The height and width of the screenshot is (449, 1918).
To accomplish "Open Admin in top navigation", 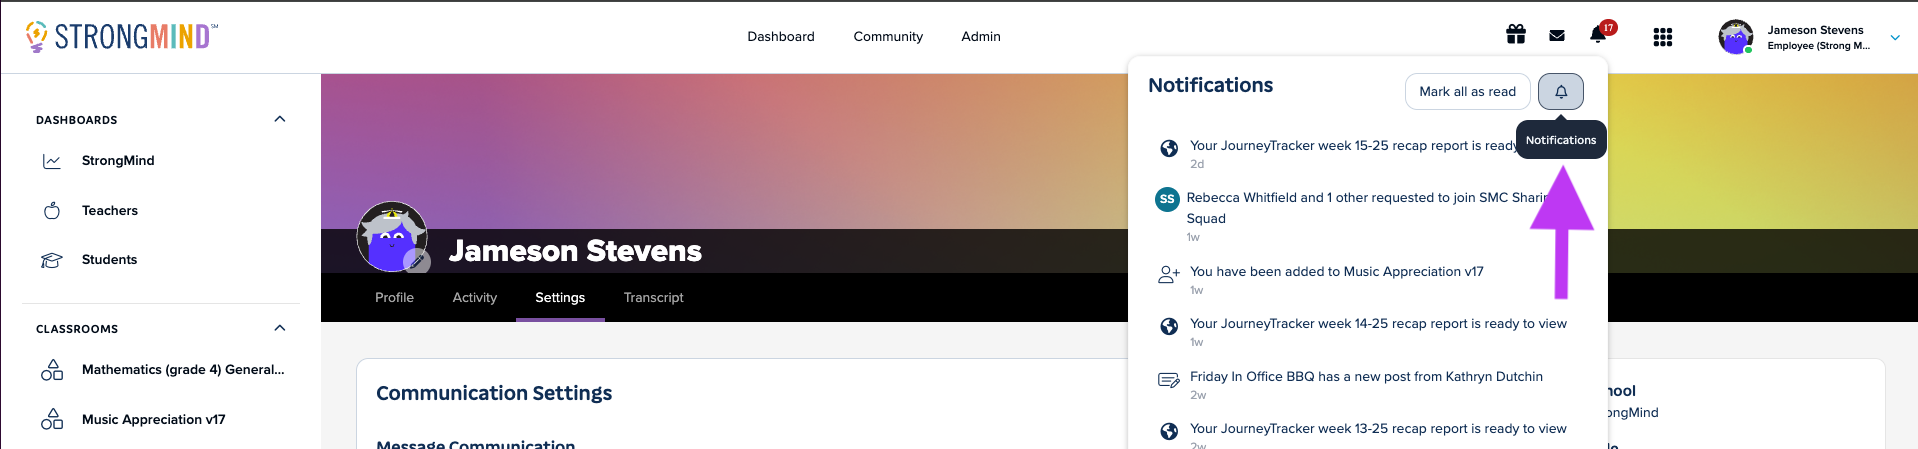I will tap(981, 37).
